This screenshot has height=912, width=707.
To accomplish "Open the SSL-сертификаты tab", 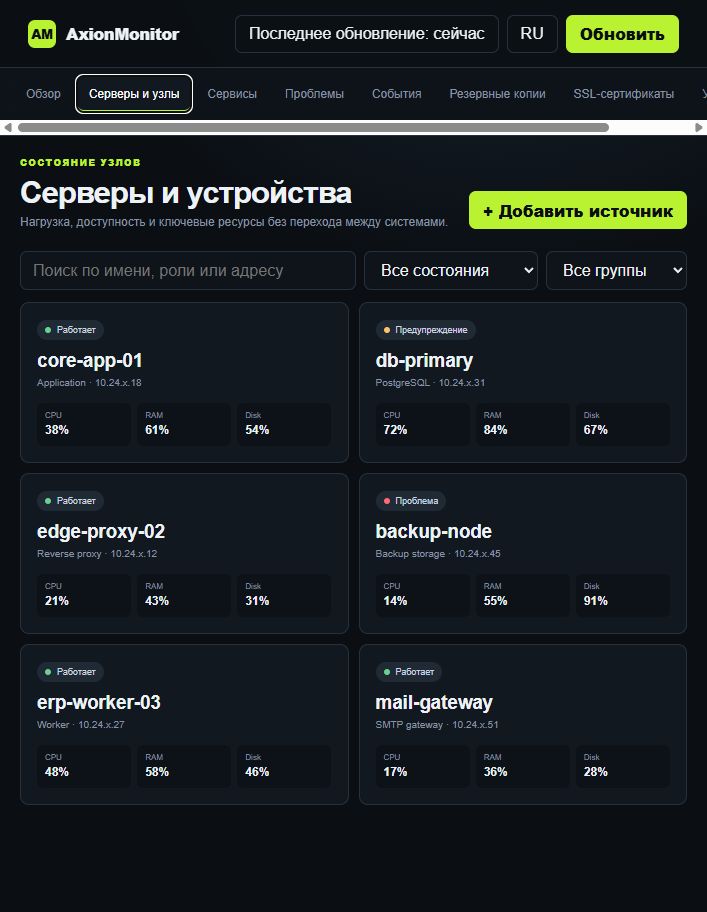I will [624, 94].
